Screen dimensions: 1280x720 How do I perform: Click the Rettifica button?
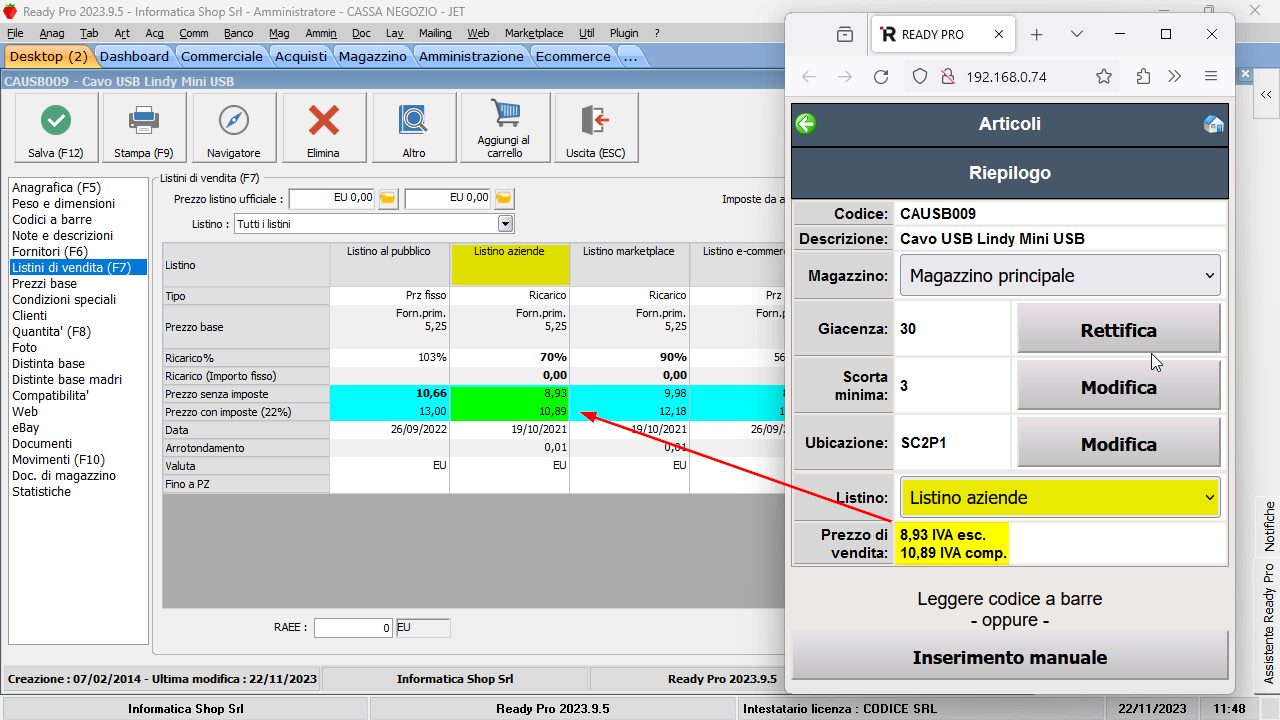1118,330
